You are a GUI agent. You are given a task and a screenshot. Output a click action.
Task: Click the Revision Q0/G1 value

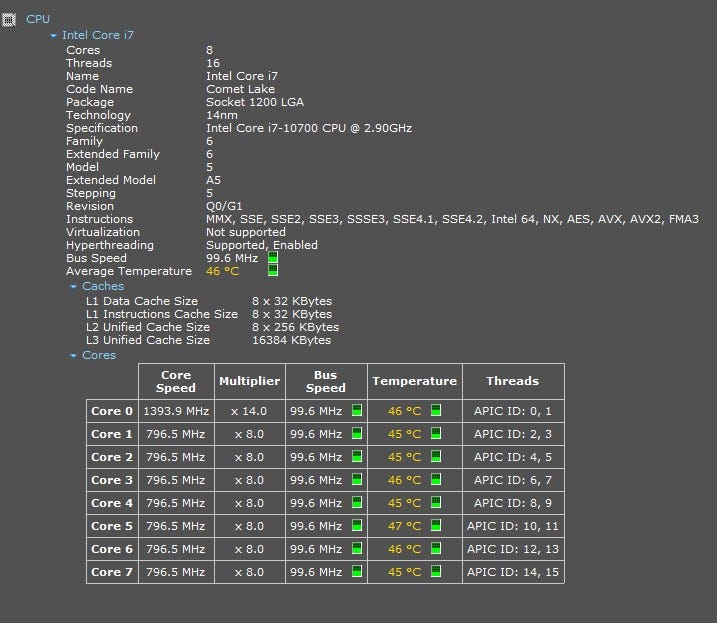click(x=225, y=206)
